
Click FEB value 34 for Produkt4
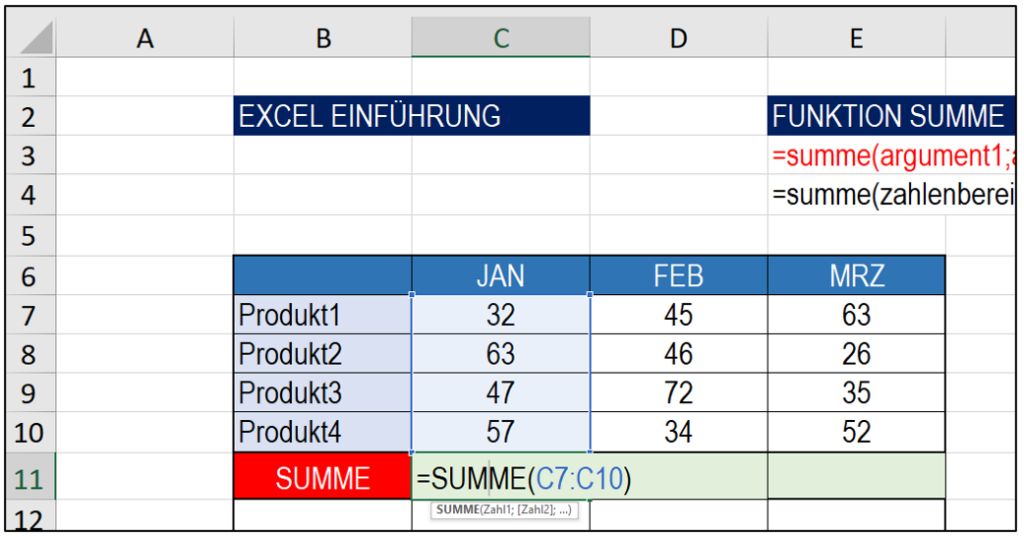click(679, 432)
